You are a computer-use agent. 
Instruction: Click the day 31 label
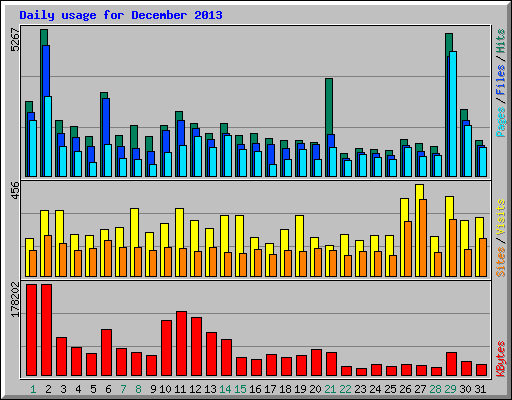pyautogui.click(x=480, y=389)
